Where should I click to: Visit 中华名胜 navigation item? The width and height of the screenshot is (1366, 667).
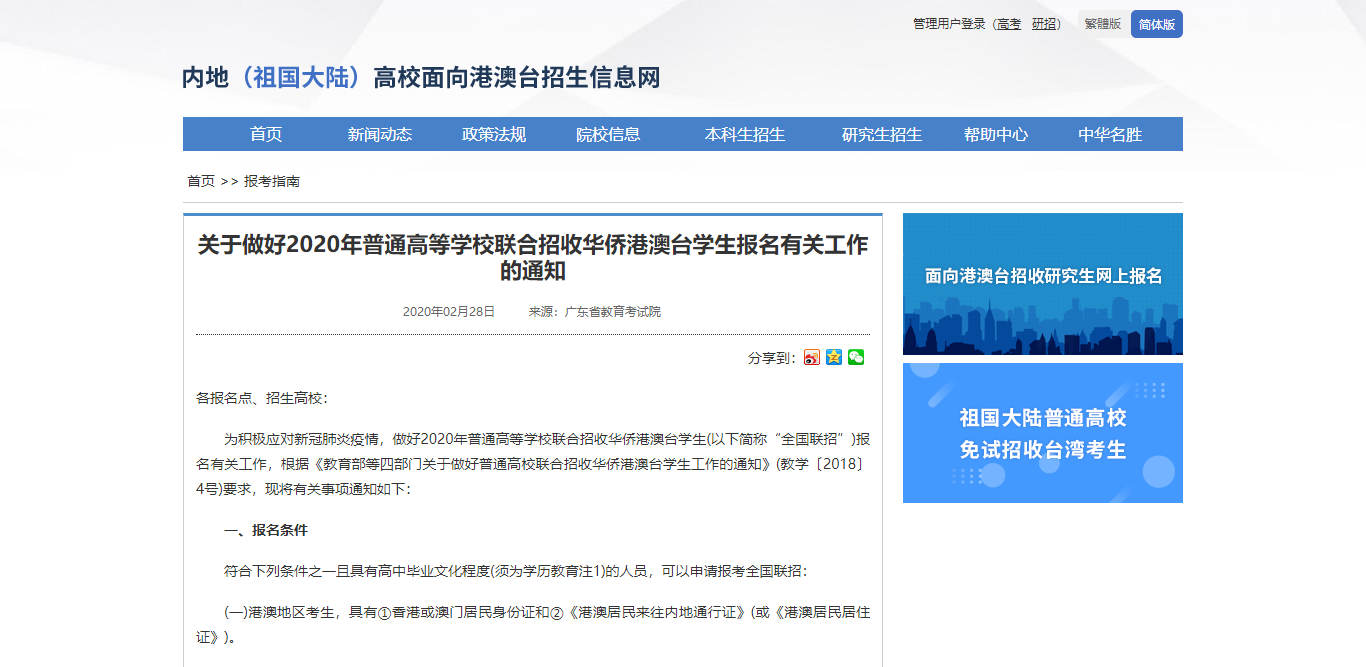[1110, 134]
